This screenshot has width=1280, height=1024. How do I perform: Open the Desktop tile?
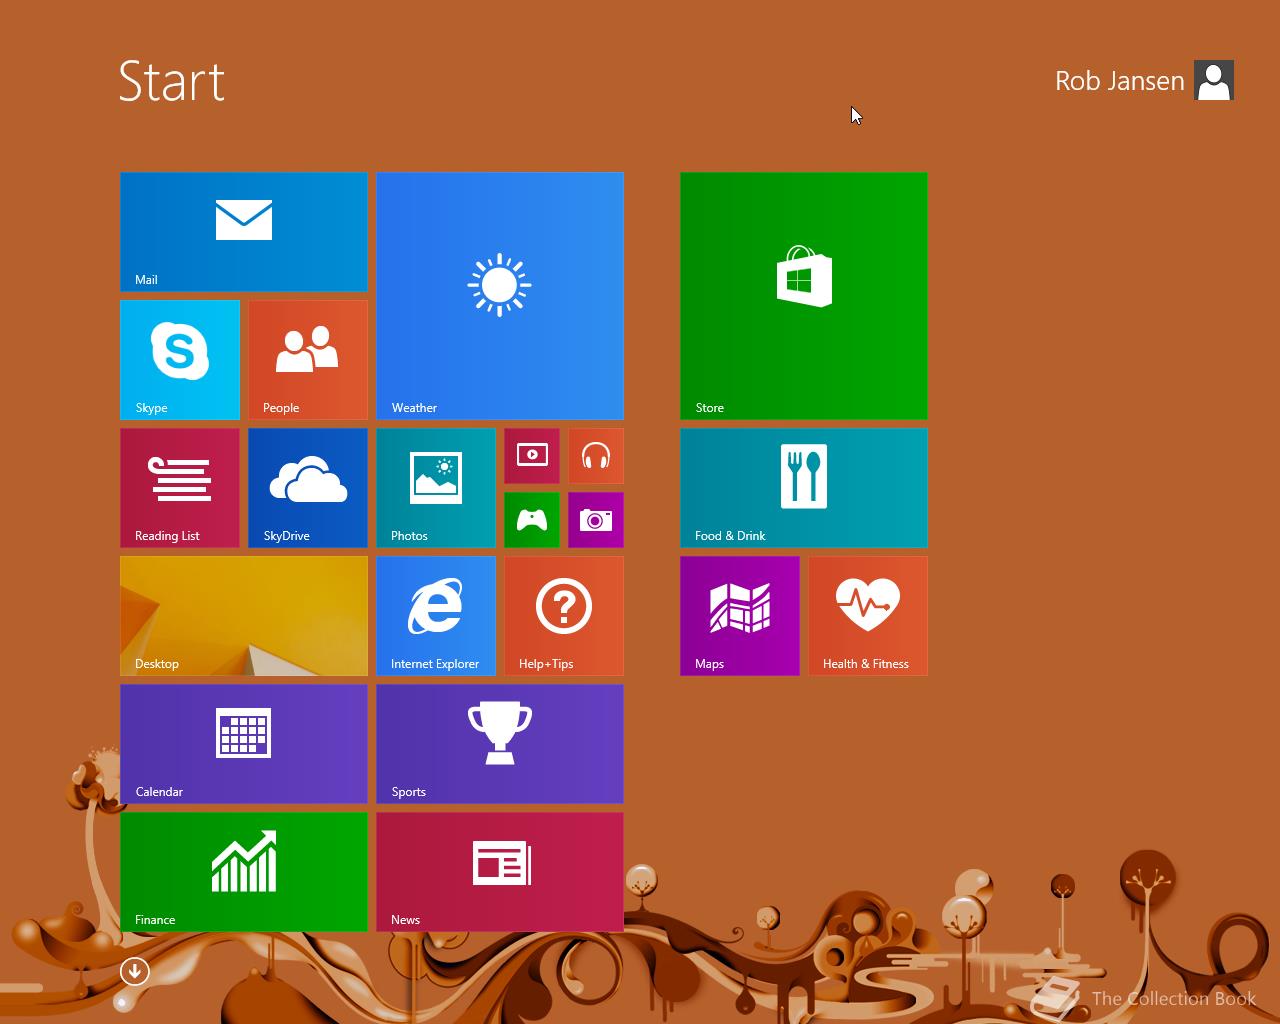coord(244,616)
